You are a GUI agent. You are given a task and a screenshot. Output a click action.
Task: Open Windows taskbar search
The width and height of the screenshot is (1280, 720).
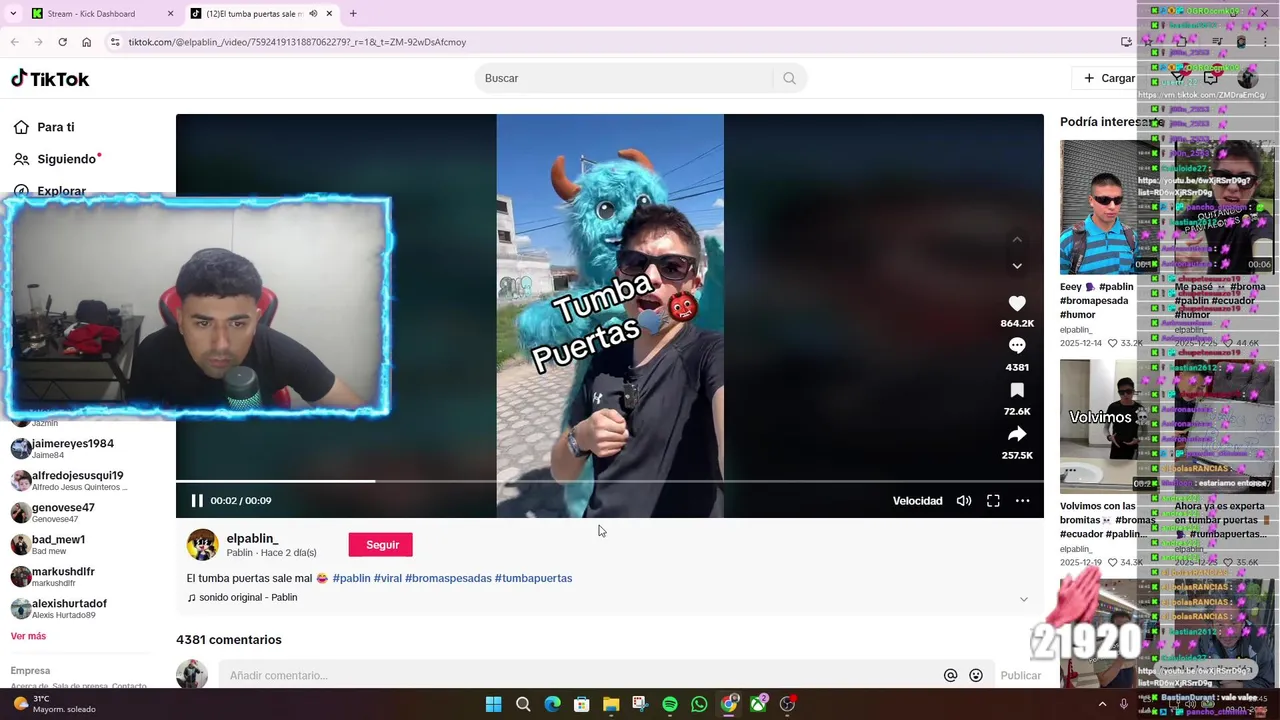click(x=523, y=705)
